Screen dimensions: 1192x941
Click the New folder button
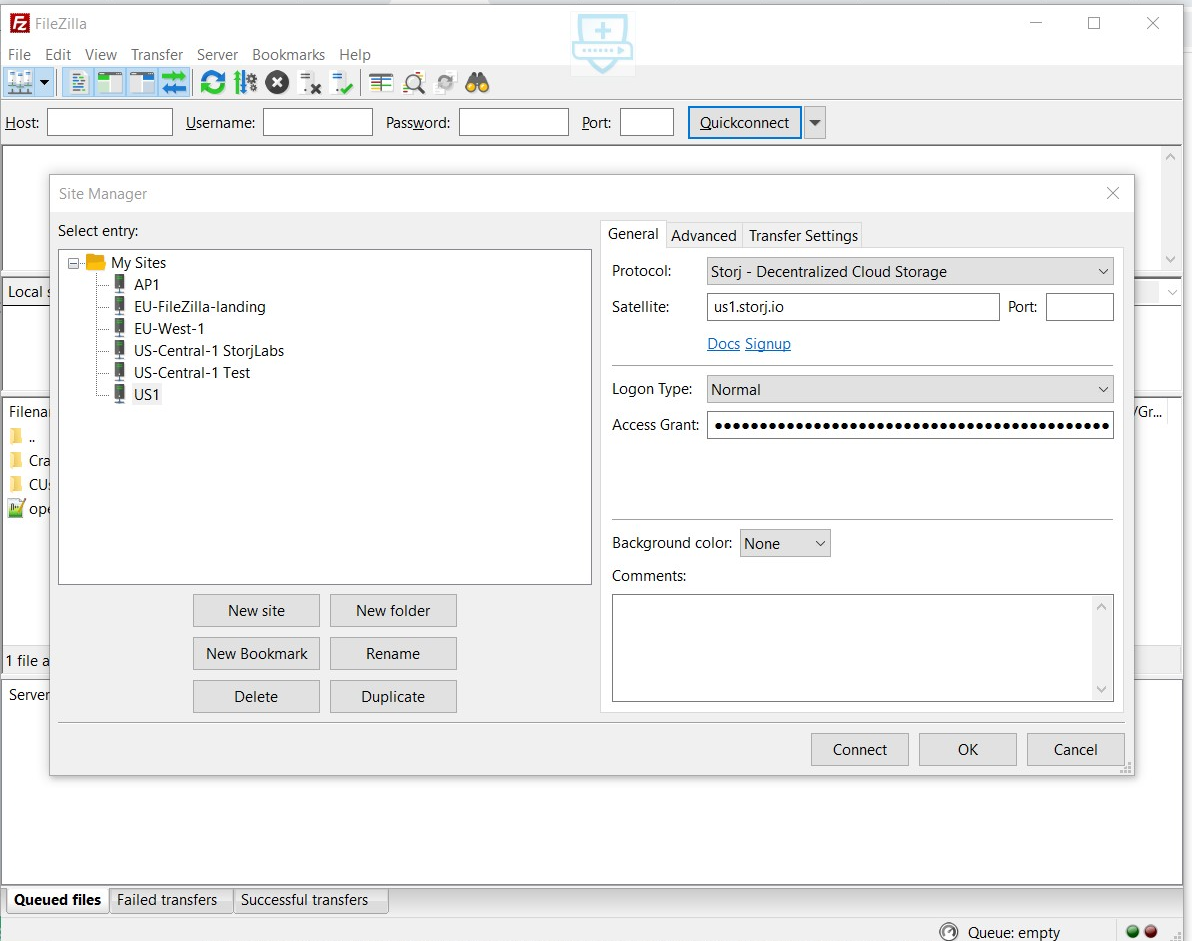[x=393, y=611]
